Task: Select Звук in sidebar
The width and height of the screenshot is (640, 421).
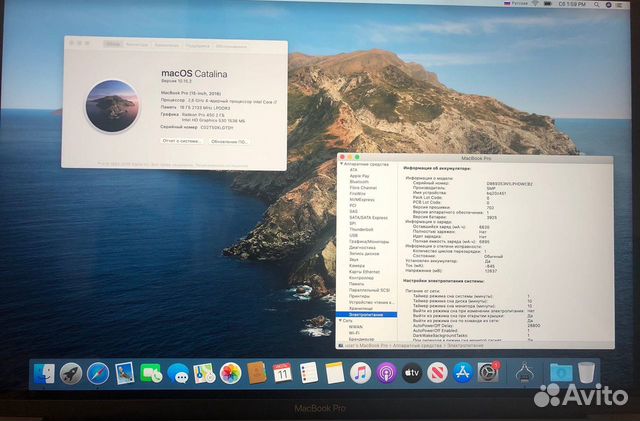Action: click(x=354, y=259)
